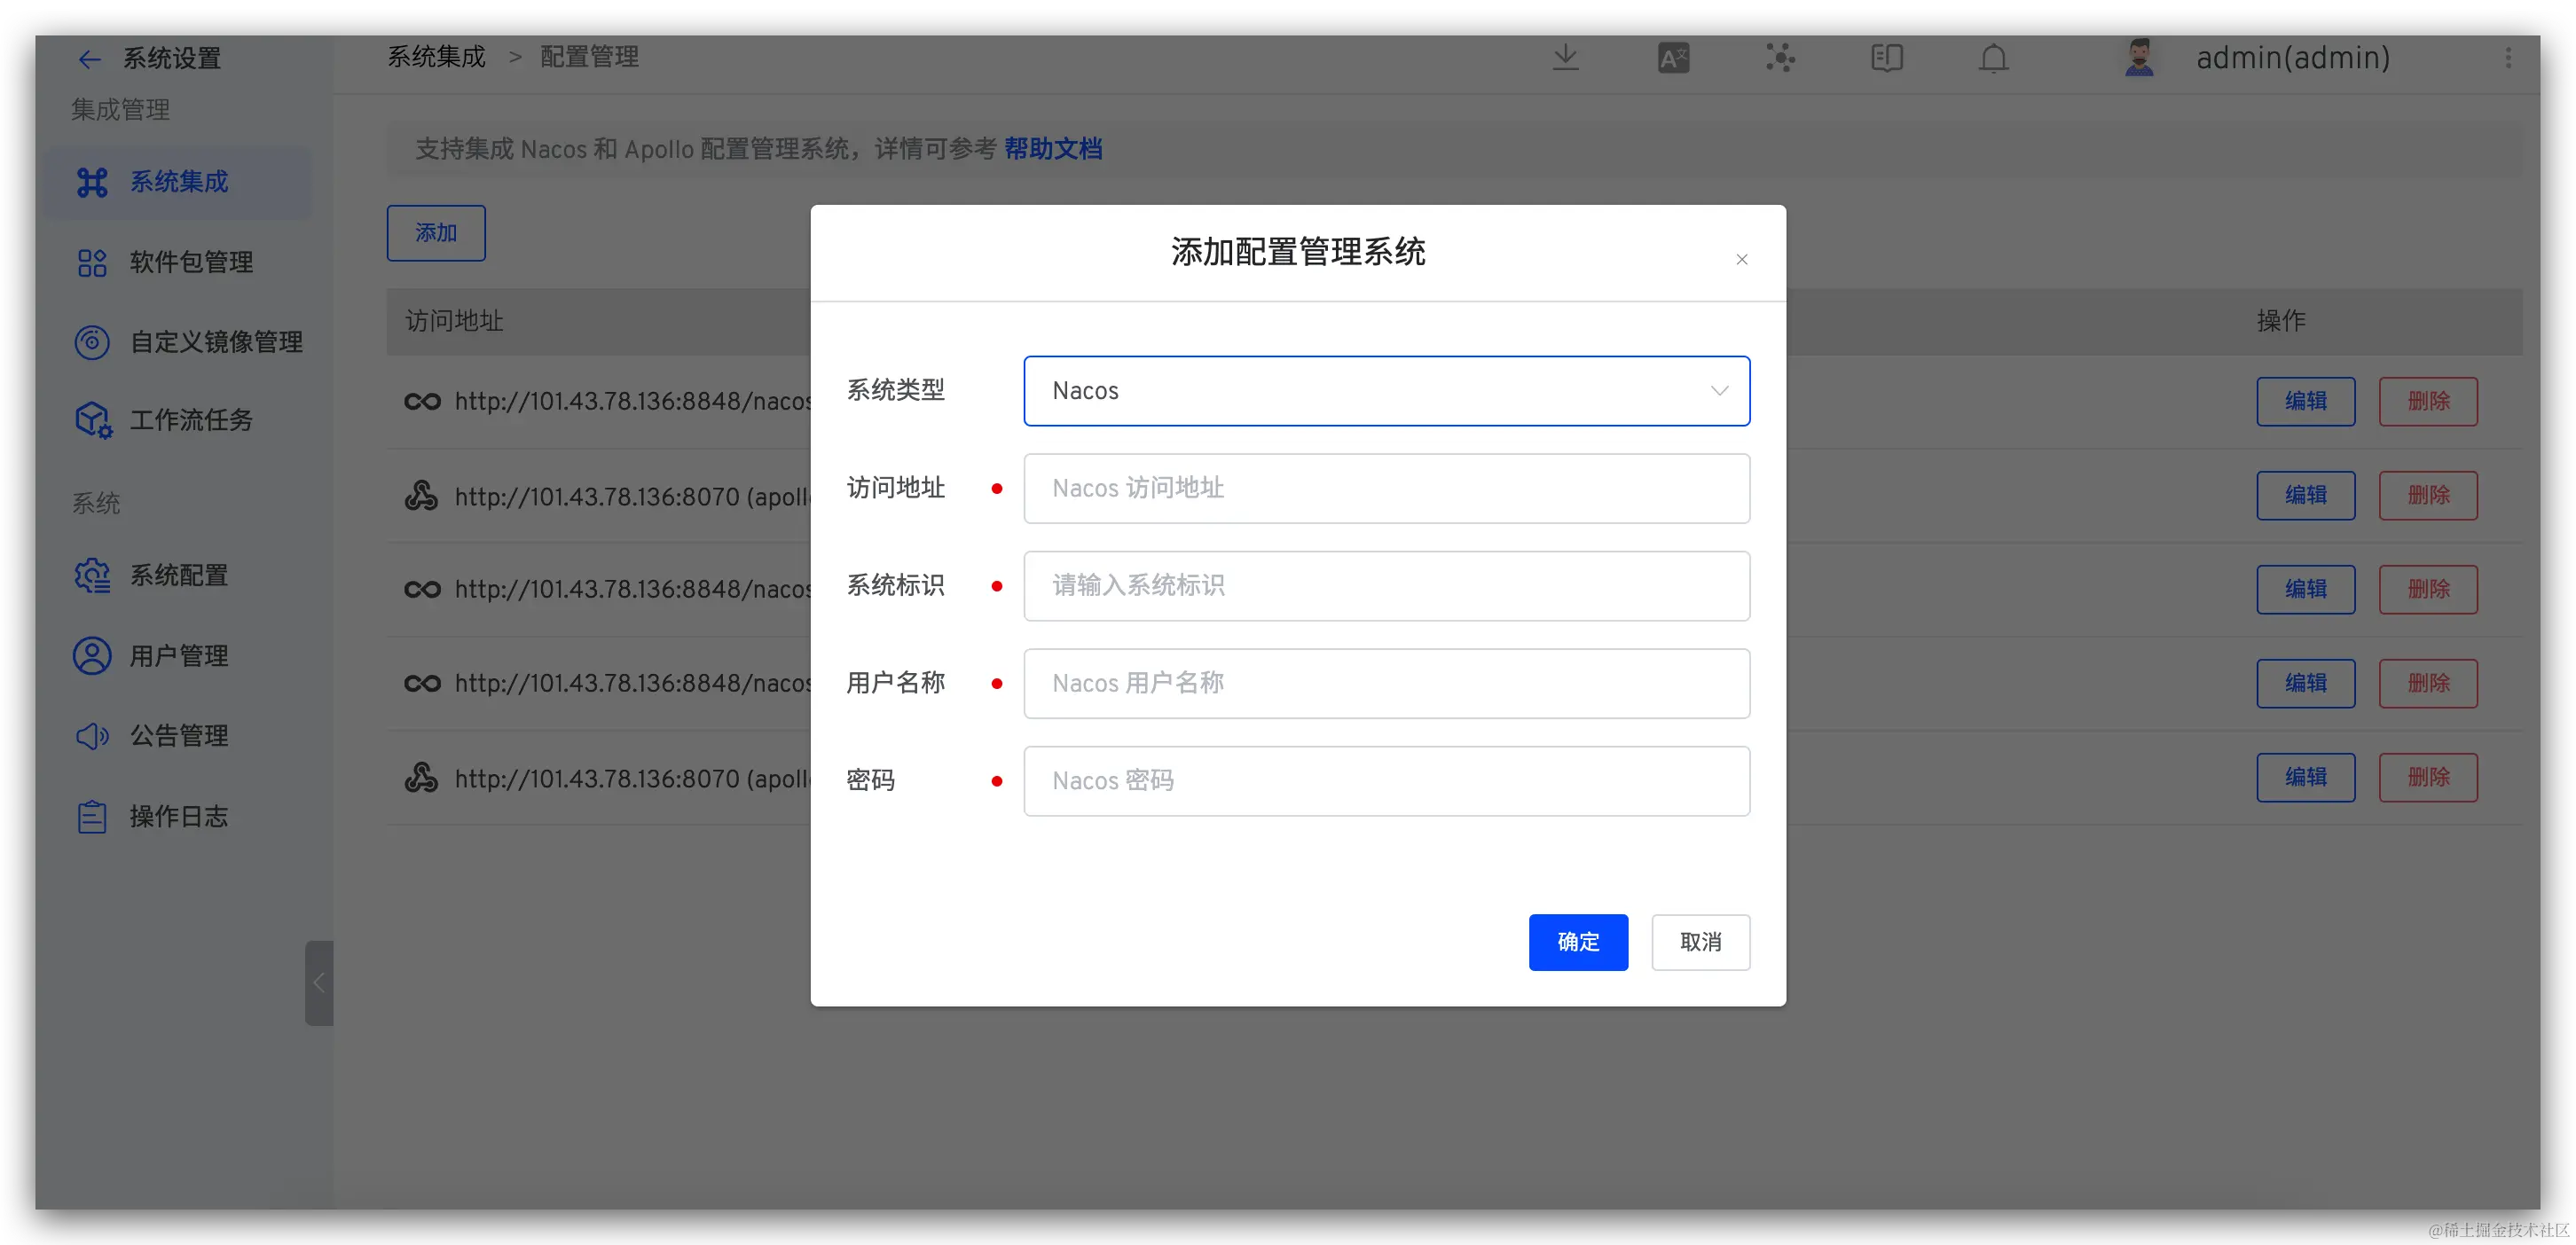Image resolution: width=2576 pixels, height=1245 pixels.
Task: Click the first row's 8848/nacos address
Action: (x=632, y=401)
